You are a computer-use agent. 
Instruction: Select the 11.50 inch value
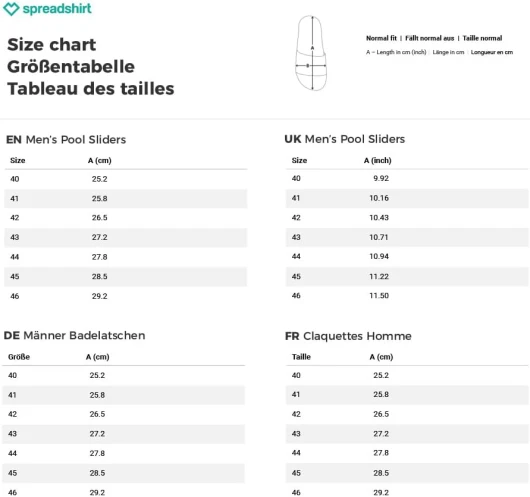tap(379, 295)
